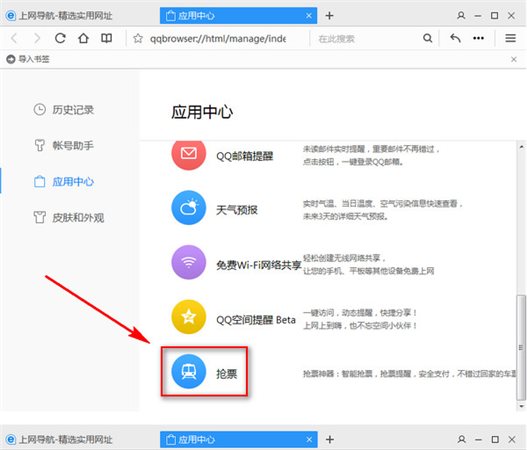Image resolution: width=527 pixels, height=450 pixels.
Task: Click the QQ邮箱提醒 envelope icon
Action: click(189, 154)
